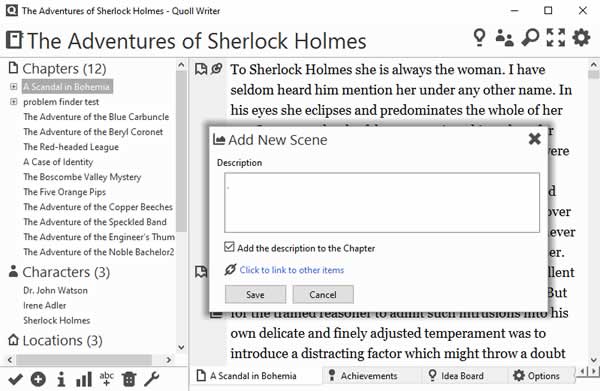Select 'The Adventure of the Copper Beeches' chapter
Image resolution: width=600 pixels, height=391 pixels.
(98, 207)
